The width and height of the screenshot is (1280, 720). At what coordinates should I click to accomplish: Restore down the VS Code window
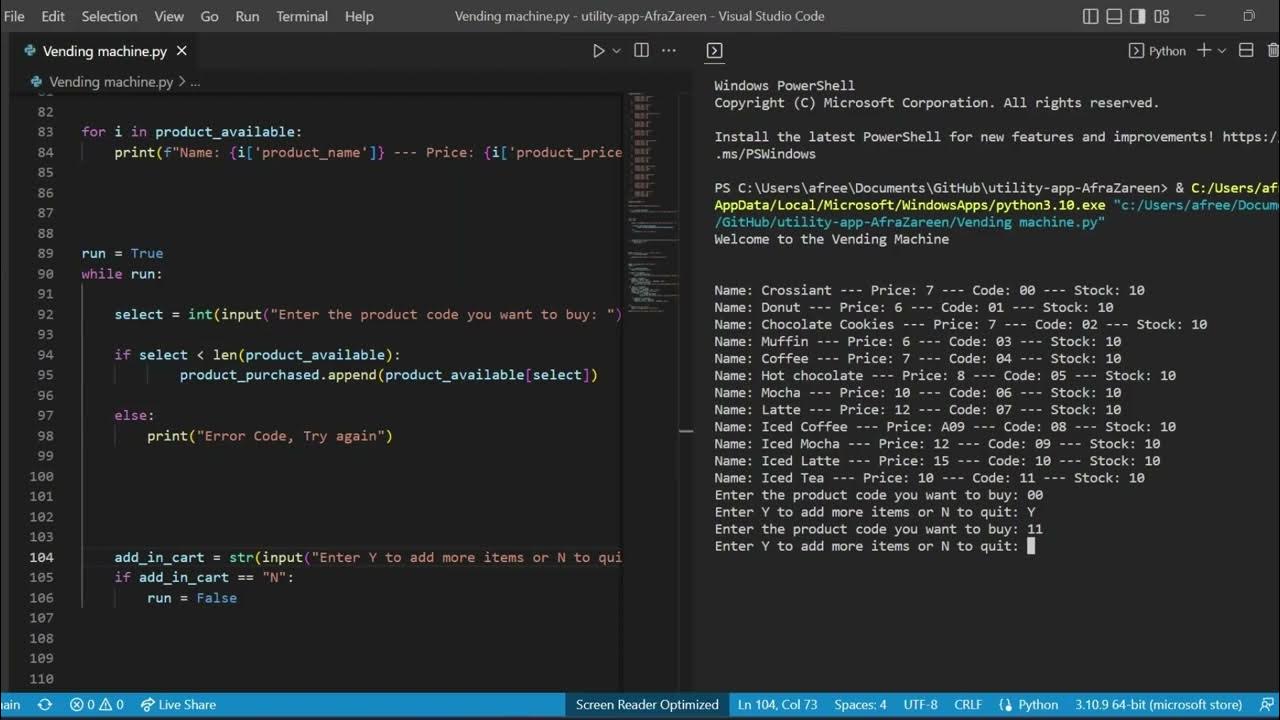(1249, 16)
